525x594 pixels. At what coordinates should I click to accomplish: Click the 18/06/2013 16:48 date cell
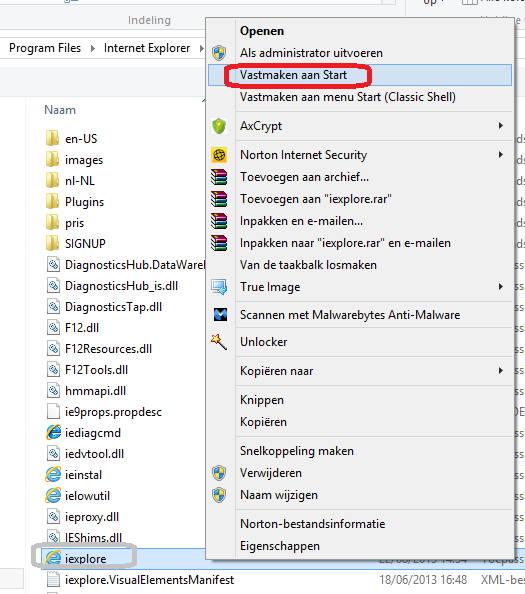pos(423,580)
